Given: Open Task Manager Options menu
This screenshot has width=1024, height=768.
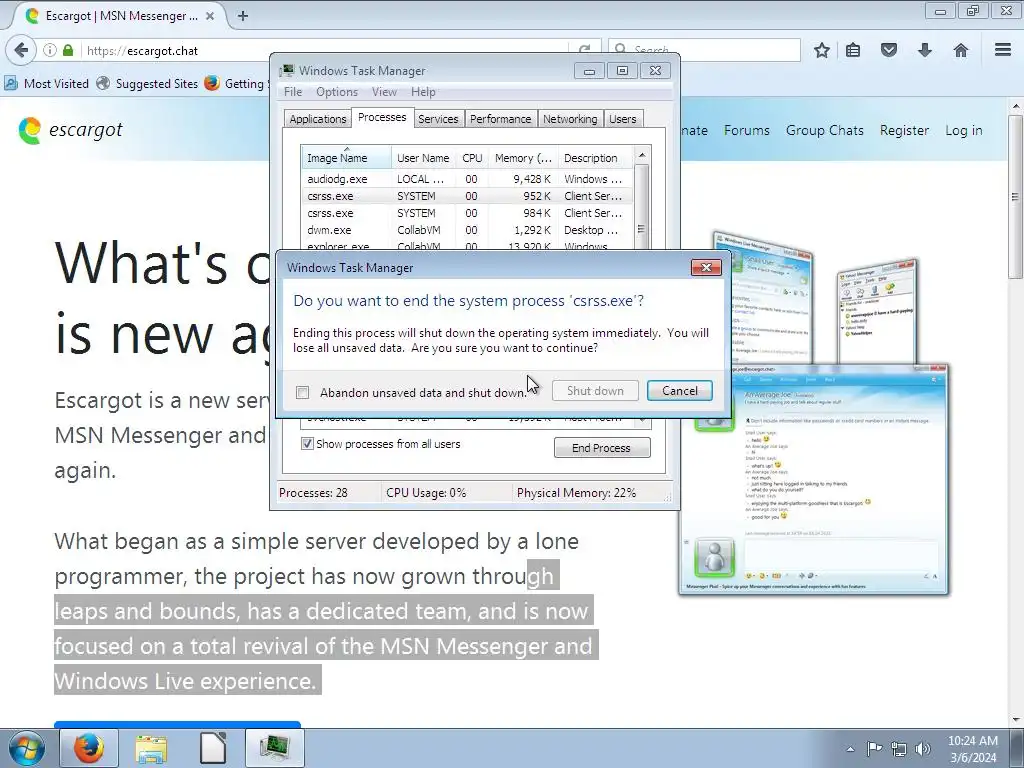Looking at the screenshot, I should point(337,92).
